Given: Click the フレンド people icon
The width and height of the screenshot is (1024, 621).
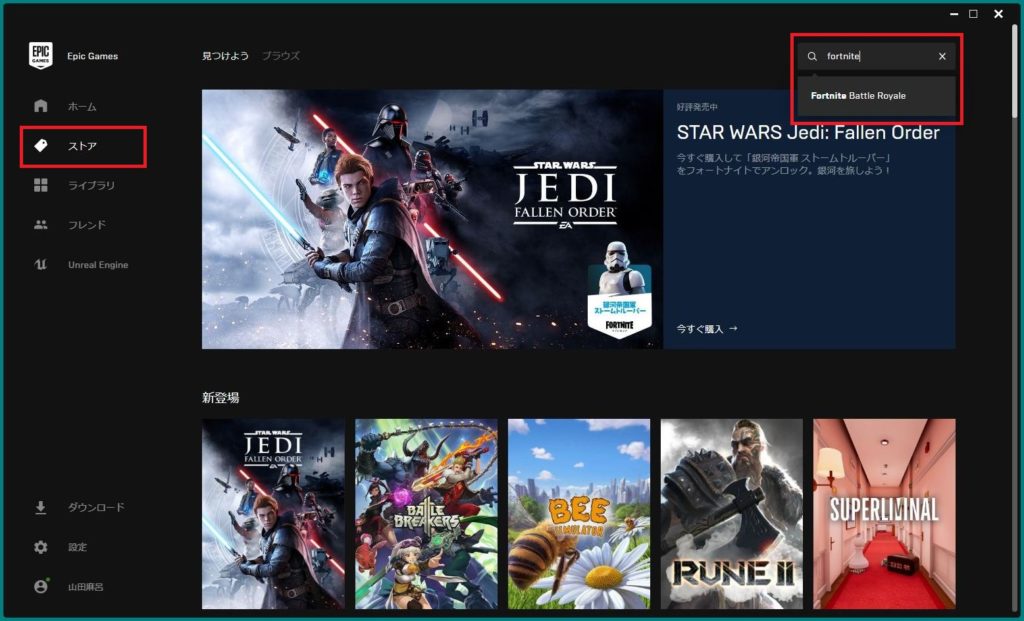Looking at the screenshot, I should (40, 225).
